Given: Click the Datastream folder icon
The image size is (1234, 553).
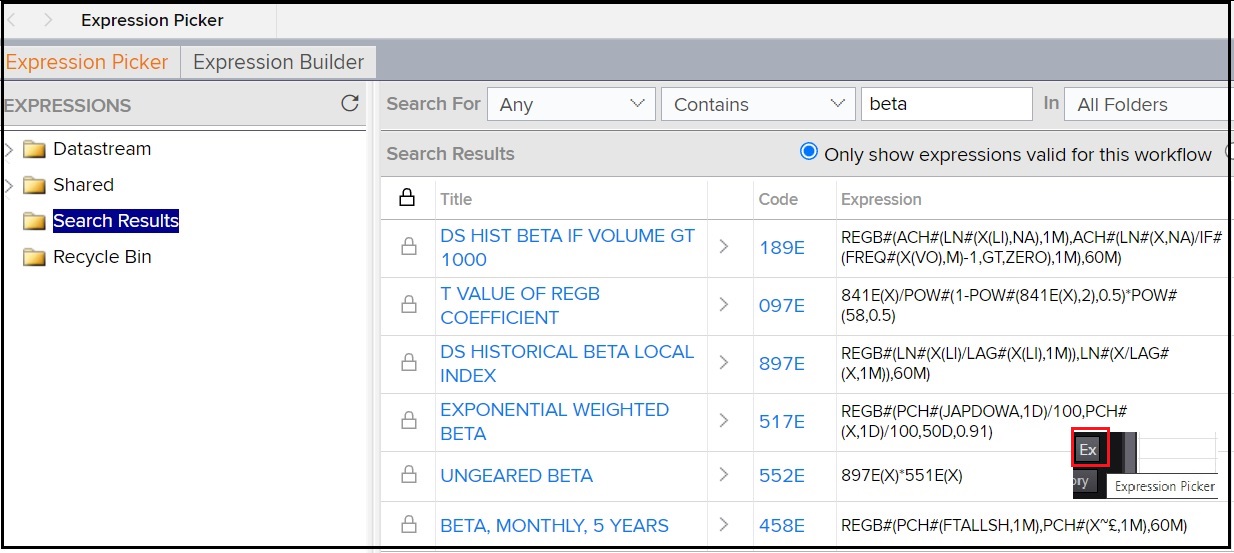Looking at the screenshot, I should (35, 150).
